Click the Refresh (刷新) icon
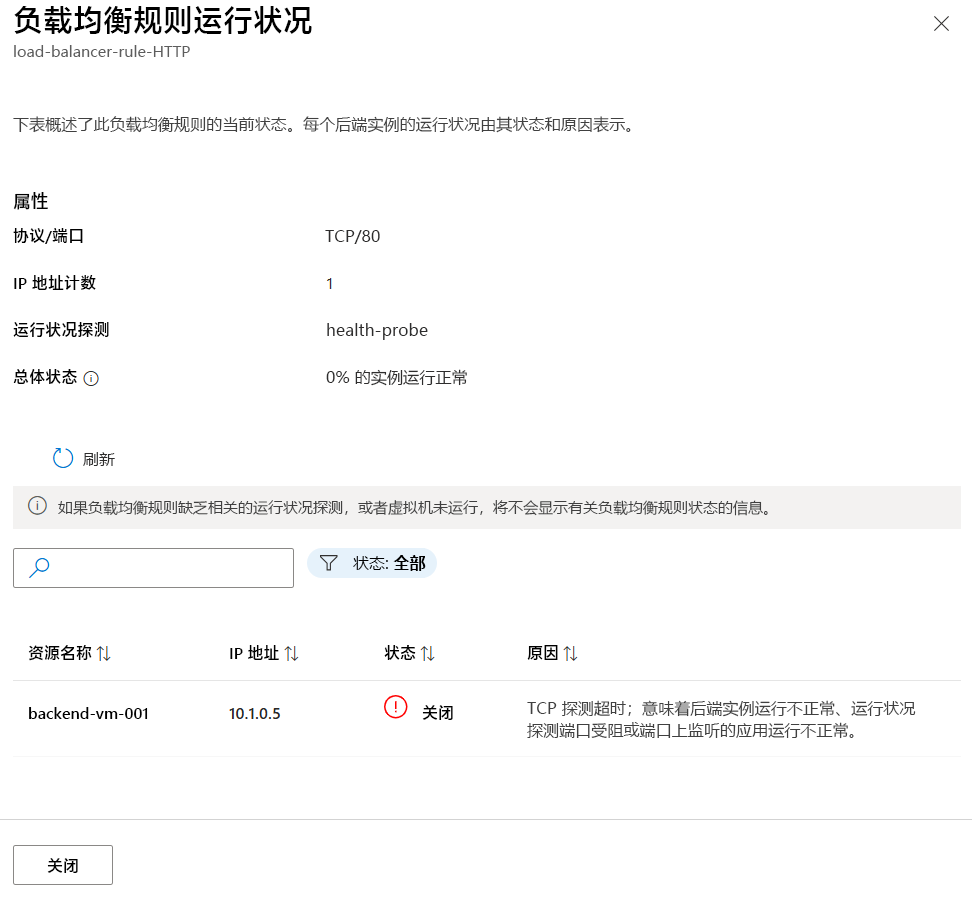Image resolution: width=972 pixels, height=899 pixels. (63, 457)
